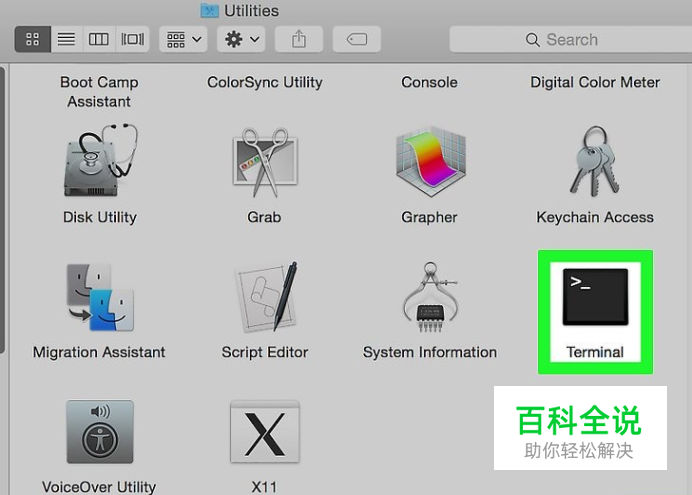
Task: Click the Migration Assistant name label
Action: click(x=99, y=352)
